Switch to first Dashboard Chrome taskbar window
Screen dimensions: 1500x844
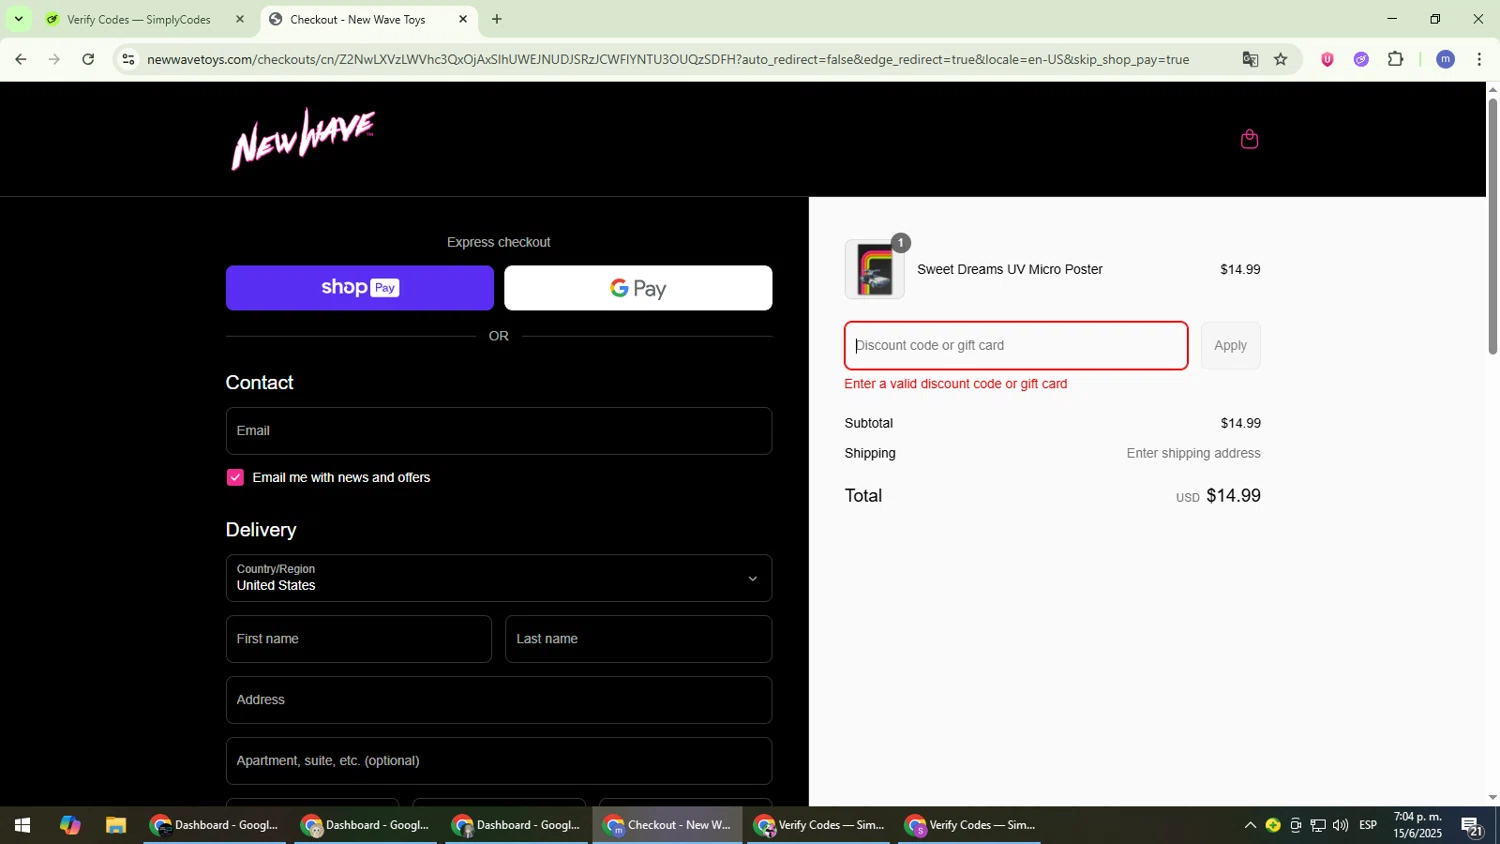pos(215,826)
